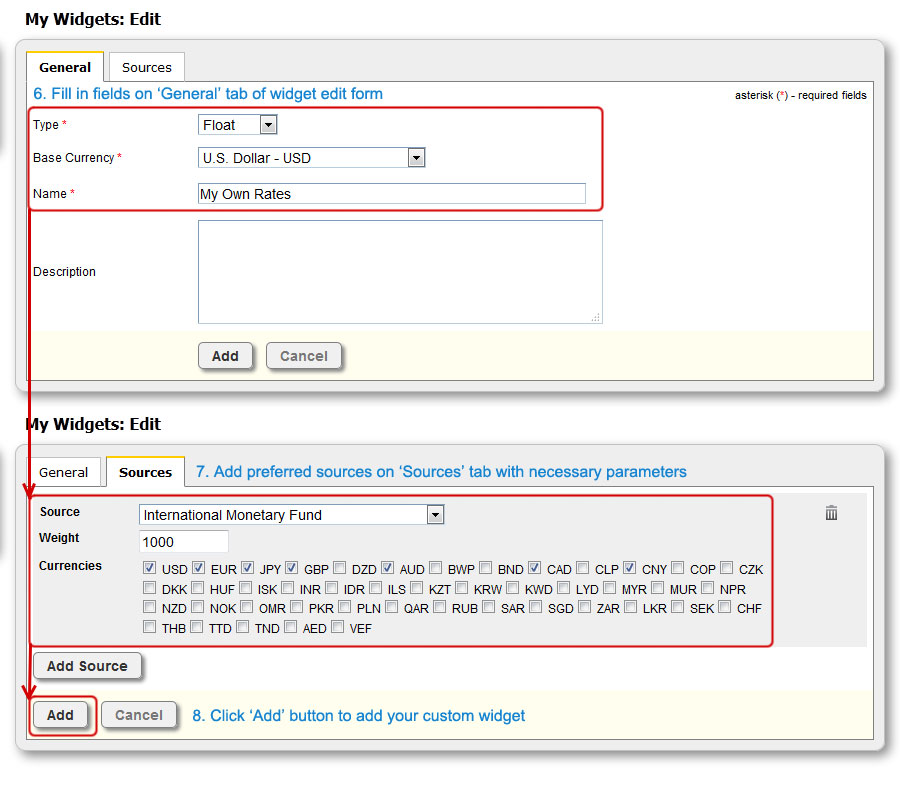
Task: Check the VEF currency checkbox
Action: (338, 627)
